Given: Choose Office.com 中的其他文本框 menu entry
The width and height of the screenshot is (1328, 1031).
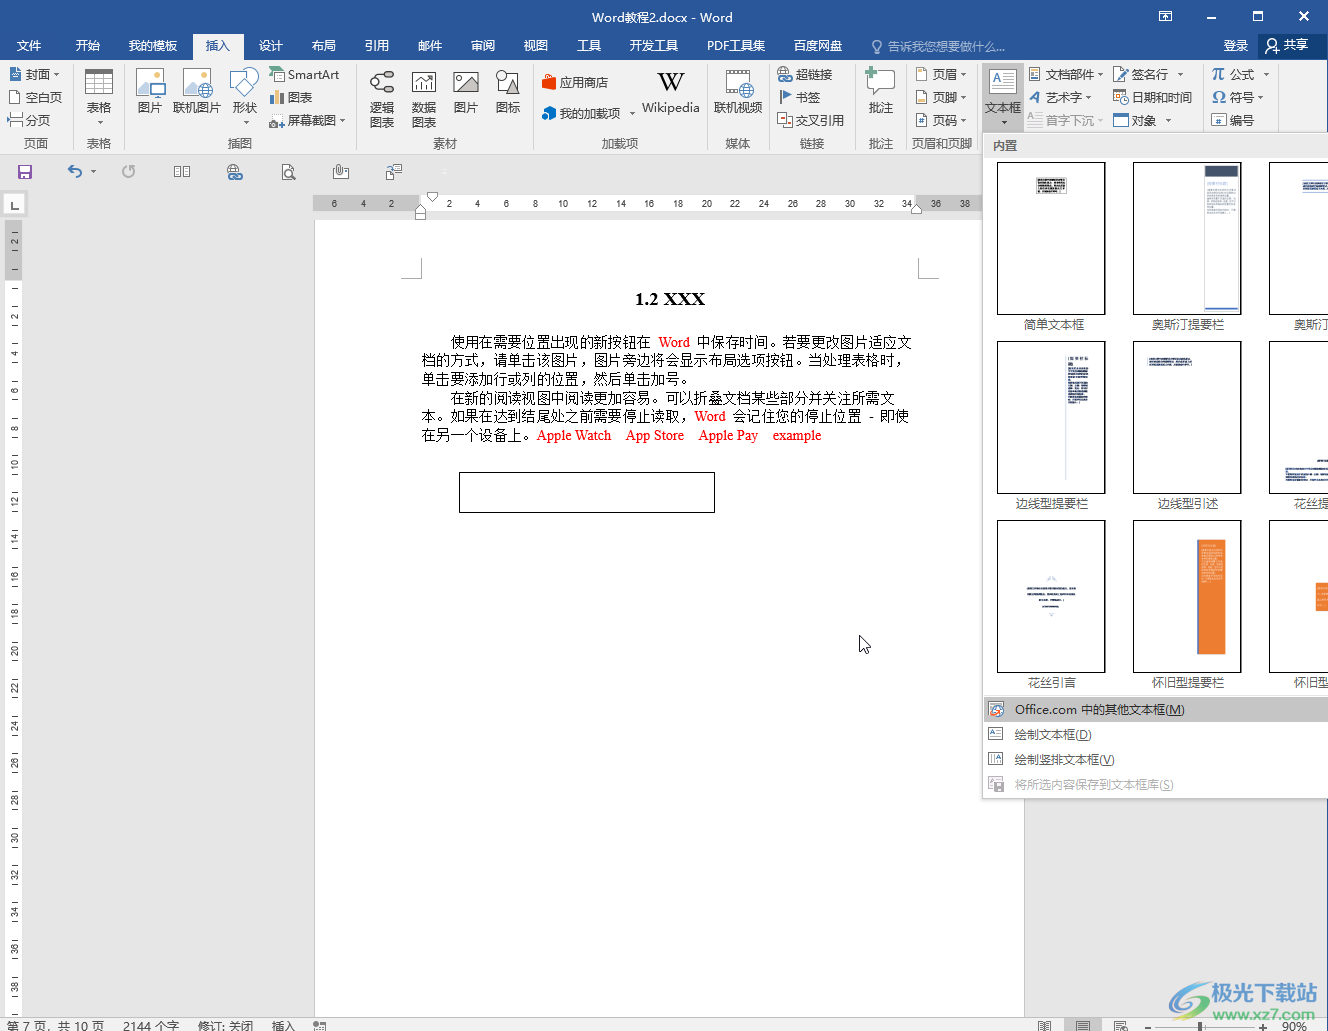Looking at the screenshot, I should click(x=1156, y=710).
